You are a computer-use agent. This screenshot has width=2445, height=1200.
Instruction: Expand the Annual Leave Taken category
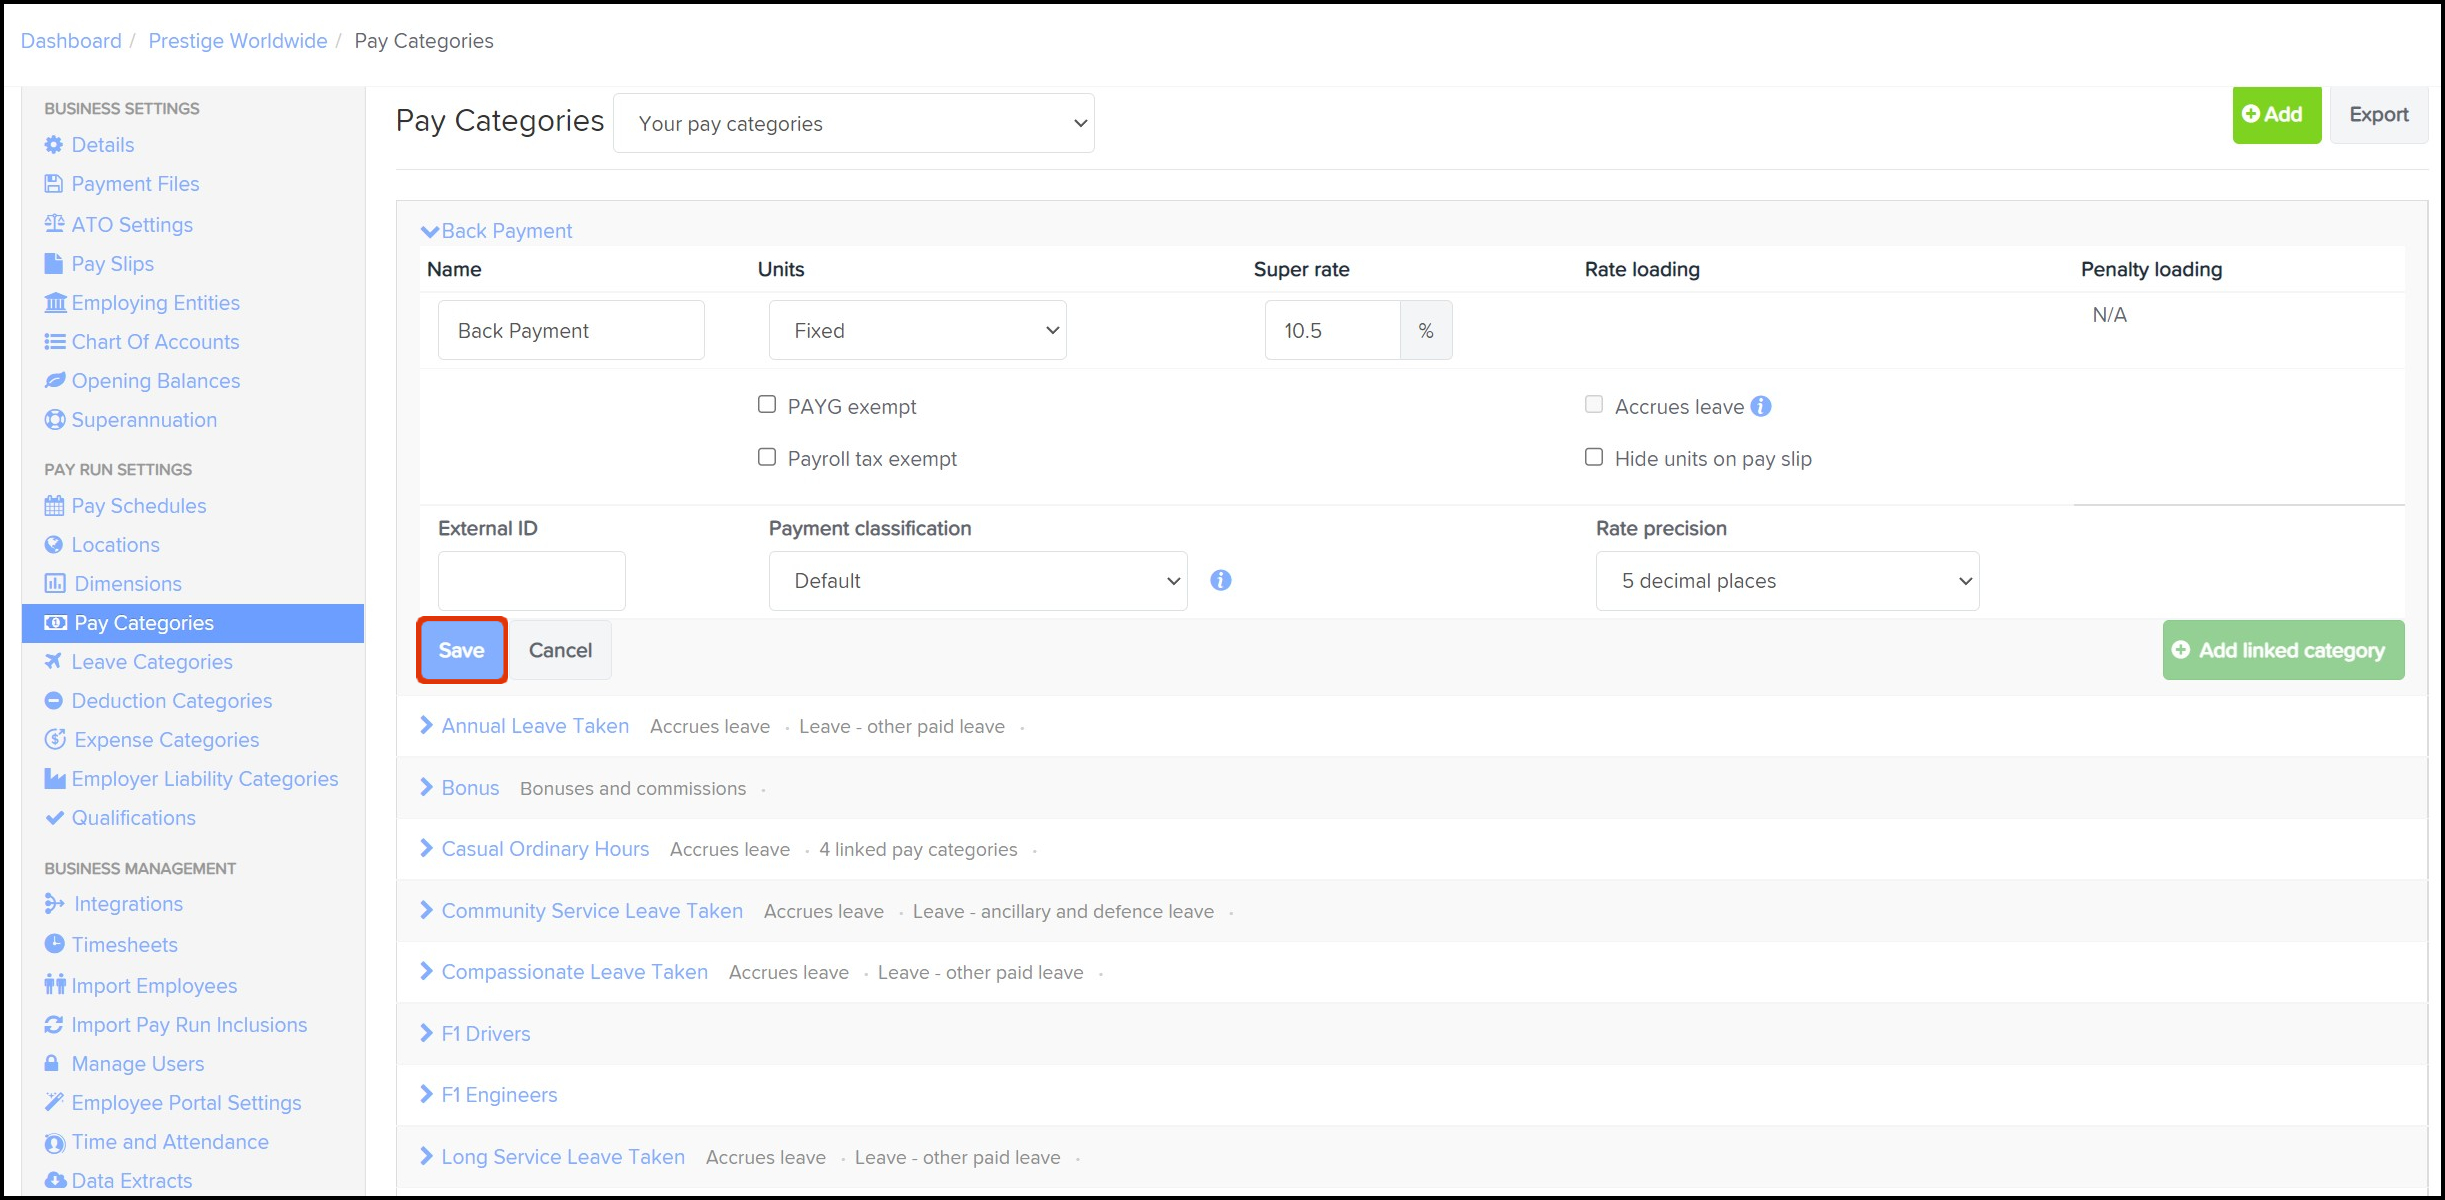(534, 726)
